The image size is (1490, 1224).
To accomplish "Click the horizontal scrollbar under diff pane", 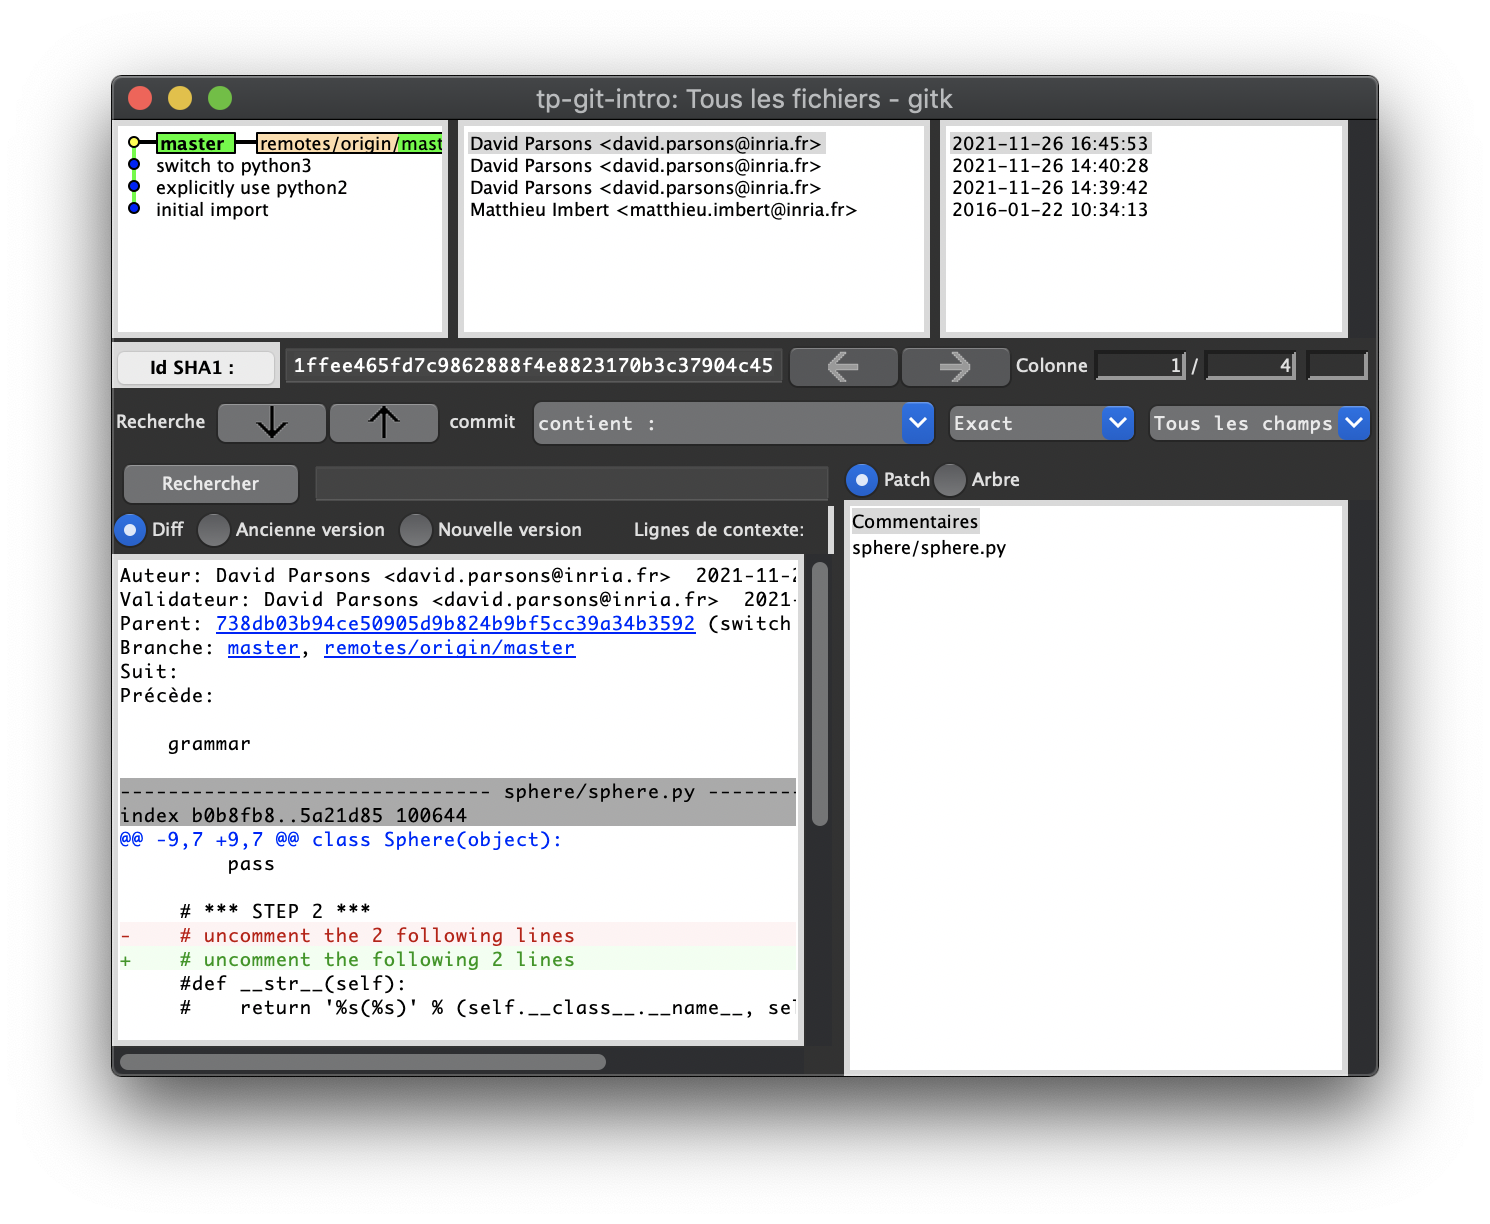I will (362, 1062).
